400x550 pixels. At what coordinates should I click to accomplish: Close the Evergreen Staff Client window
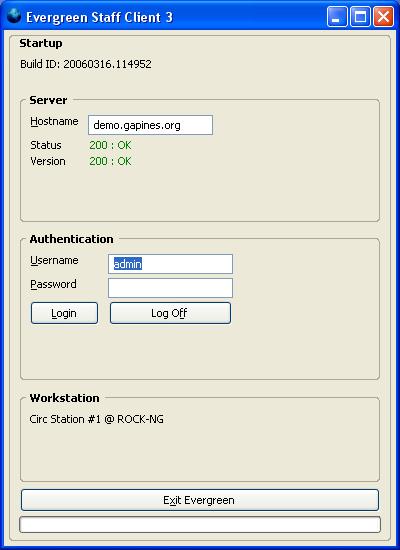pyautogui.click(x=384, y=17)
